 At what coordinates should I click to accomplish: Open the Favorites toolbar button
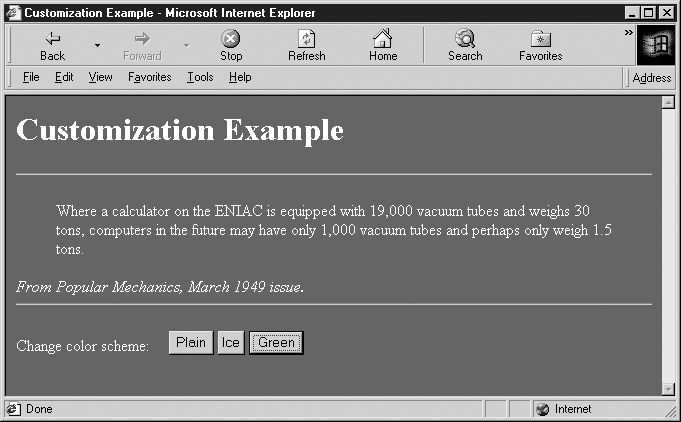(x=540, y=44)
